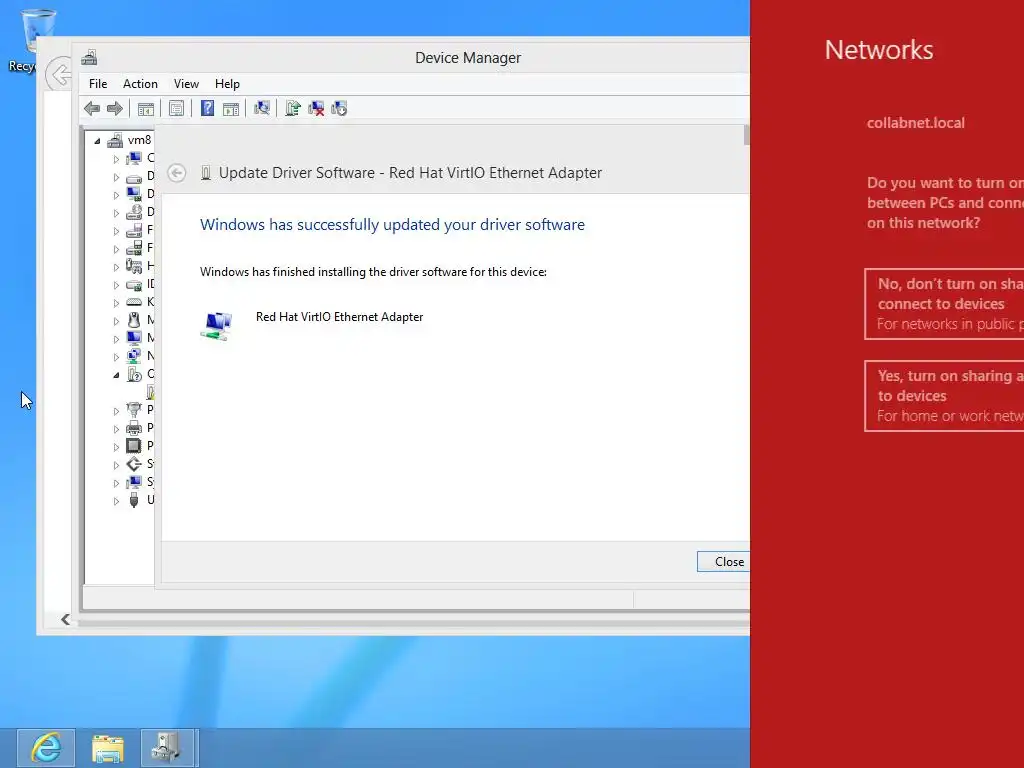
Task: Select the vm8 computer root node icon
Action: pos(115,140)
